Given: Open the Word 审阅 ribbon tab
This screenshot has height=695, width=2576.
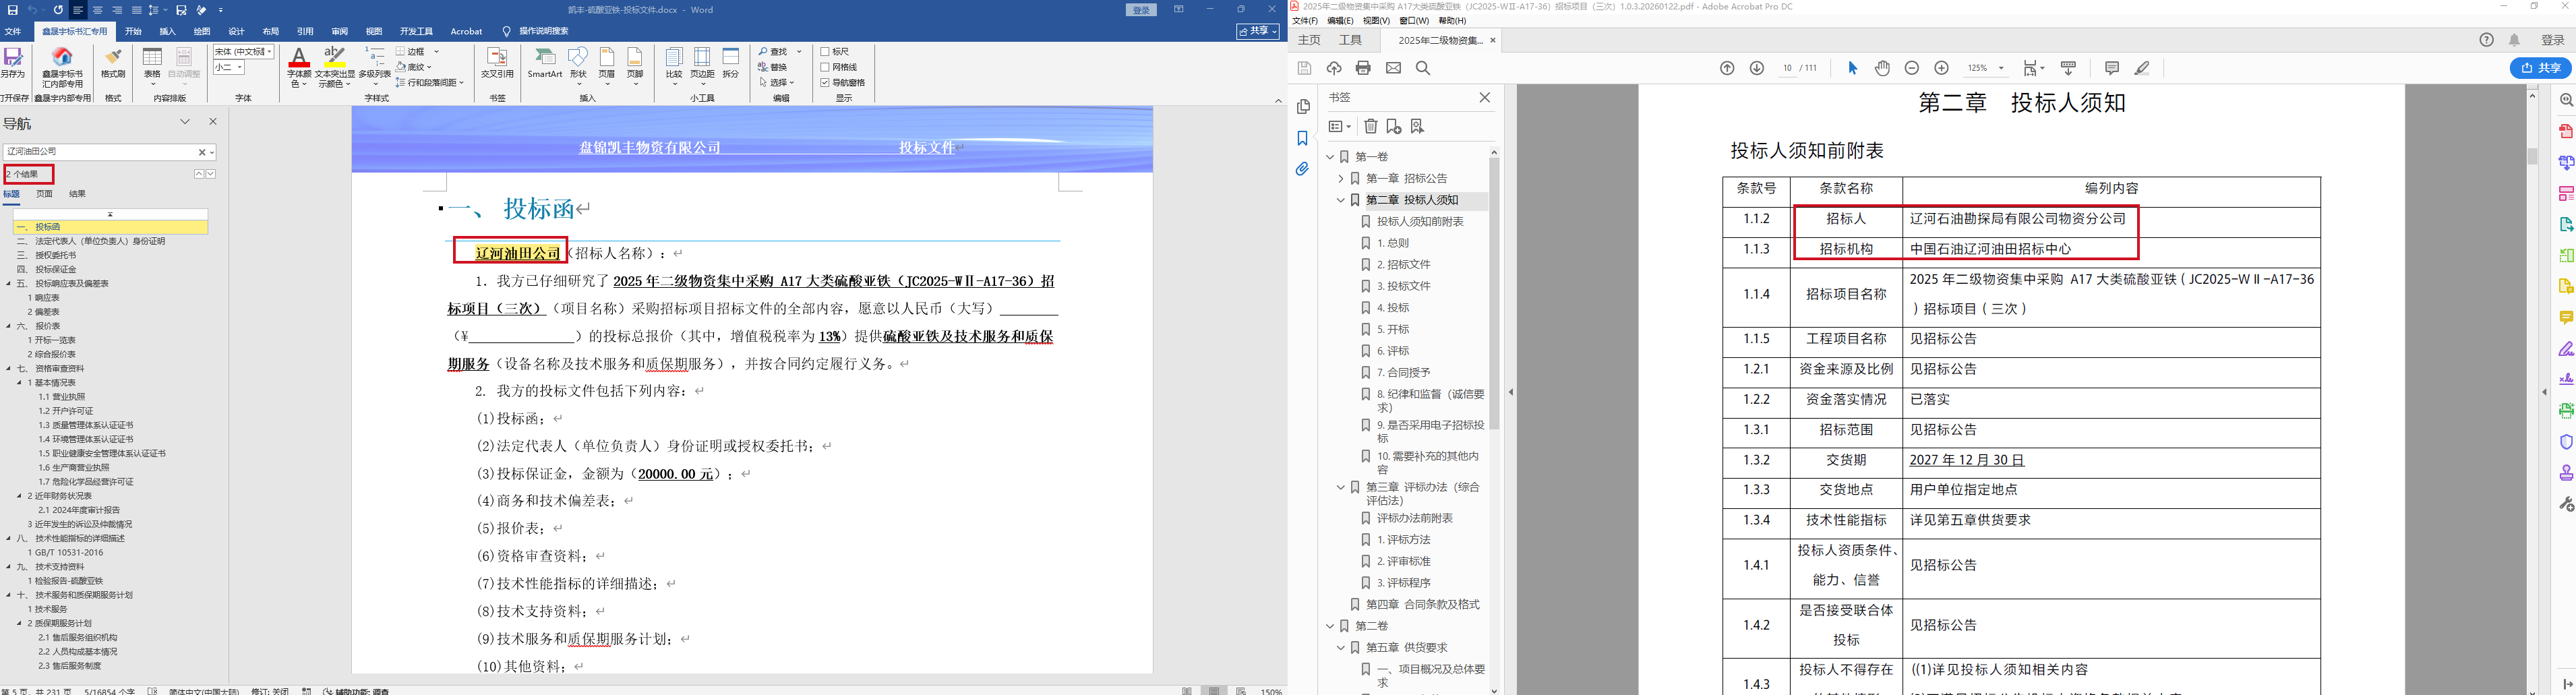Looking at the screenshot, I should click(x=339, y=31).
